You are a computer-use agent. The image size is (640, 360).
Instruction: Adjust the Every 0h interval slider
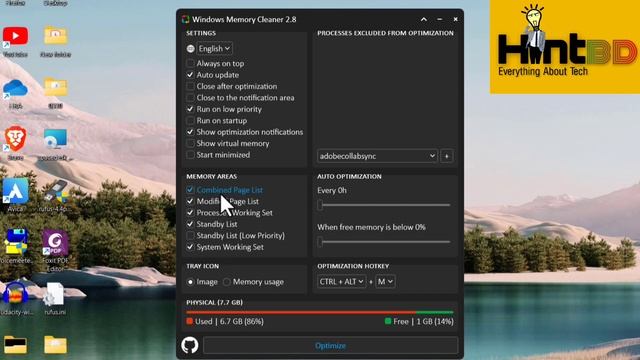[x=384, y=205]
